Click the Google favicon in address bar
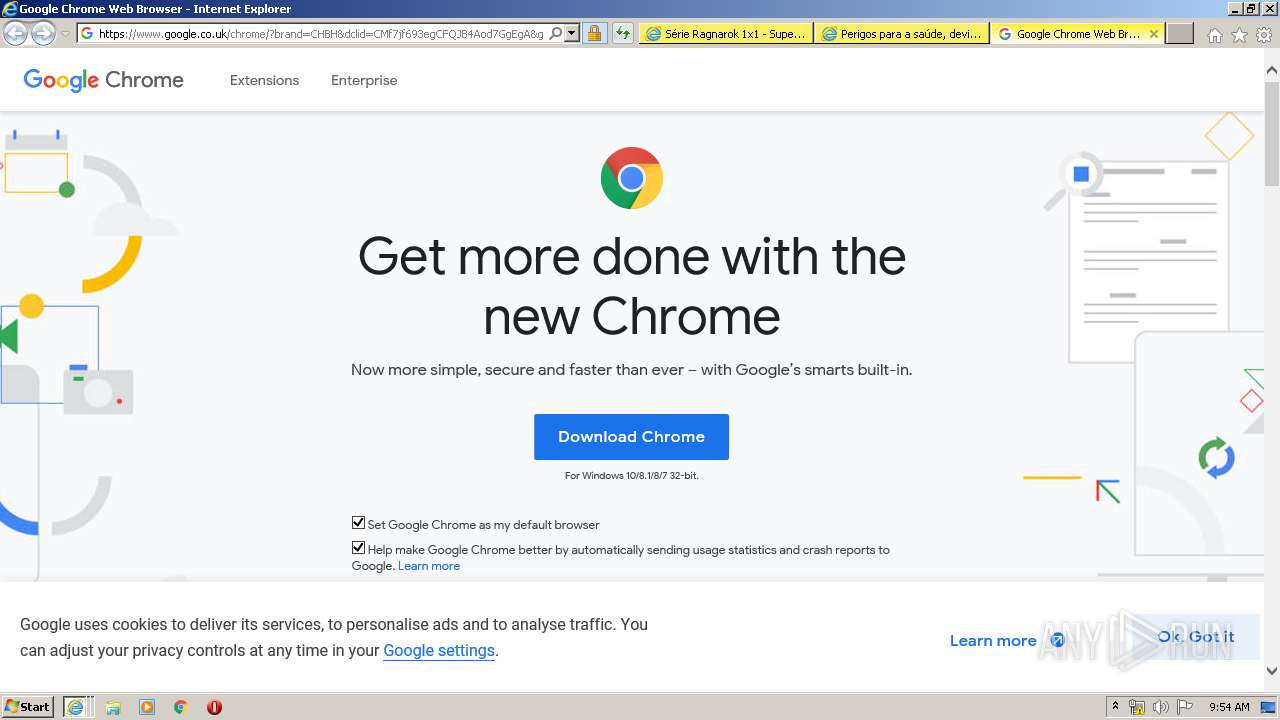 point(87,33)
